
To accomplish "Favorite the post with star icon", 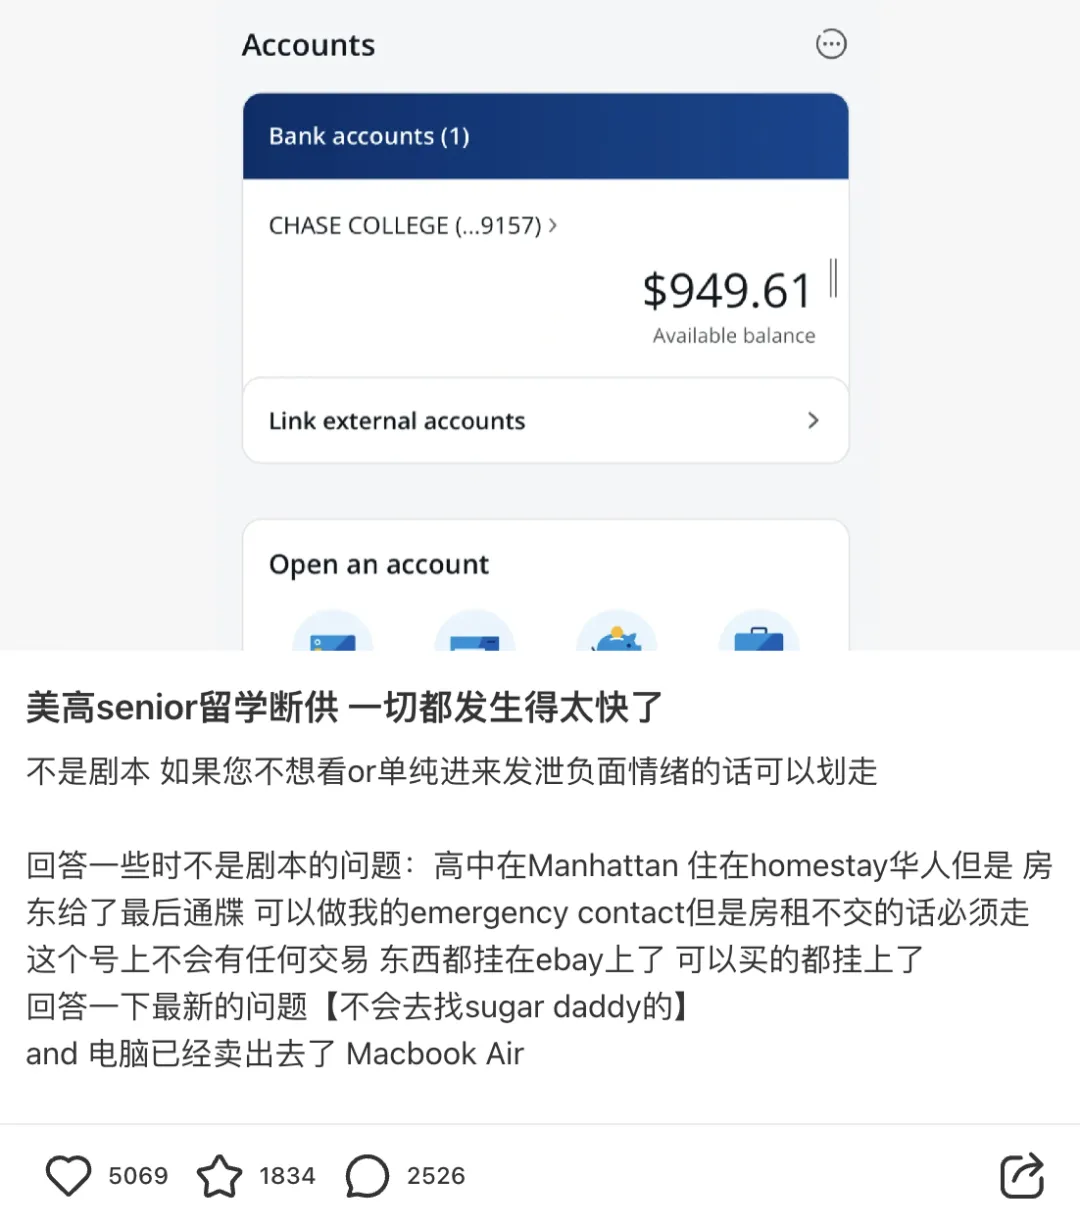I will point(219,1175).
